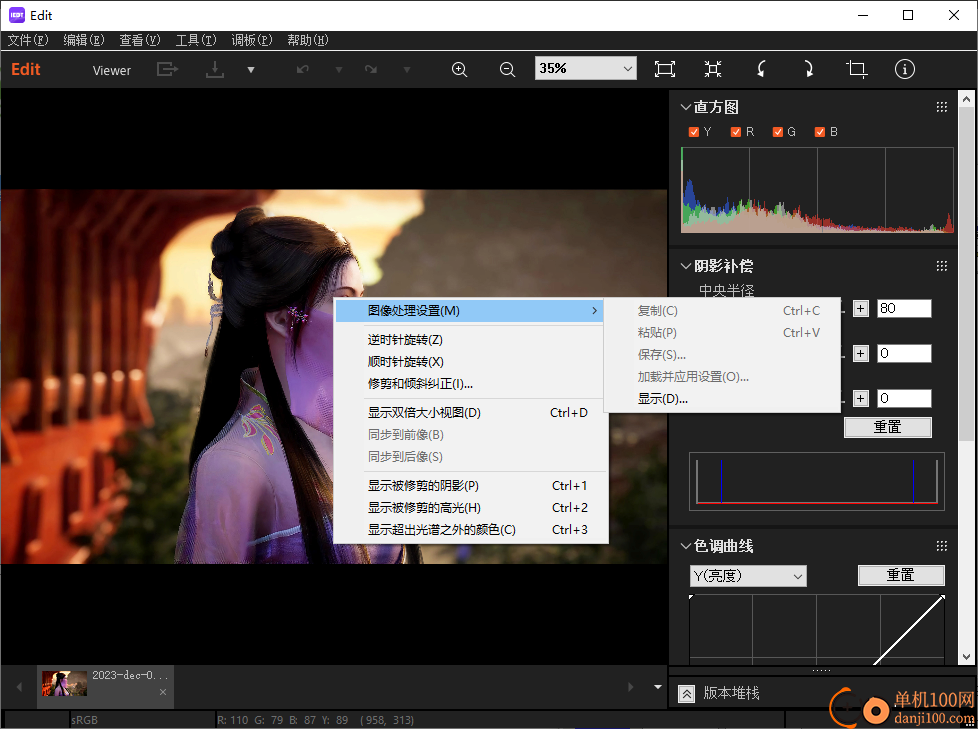Toggle the R histogram channel checkbox
The width and height of the screenshot is (978, 729).
[x=736, y=132]
